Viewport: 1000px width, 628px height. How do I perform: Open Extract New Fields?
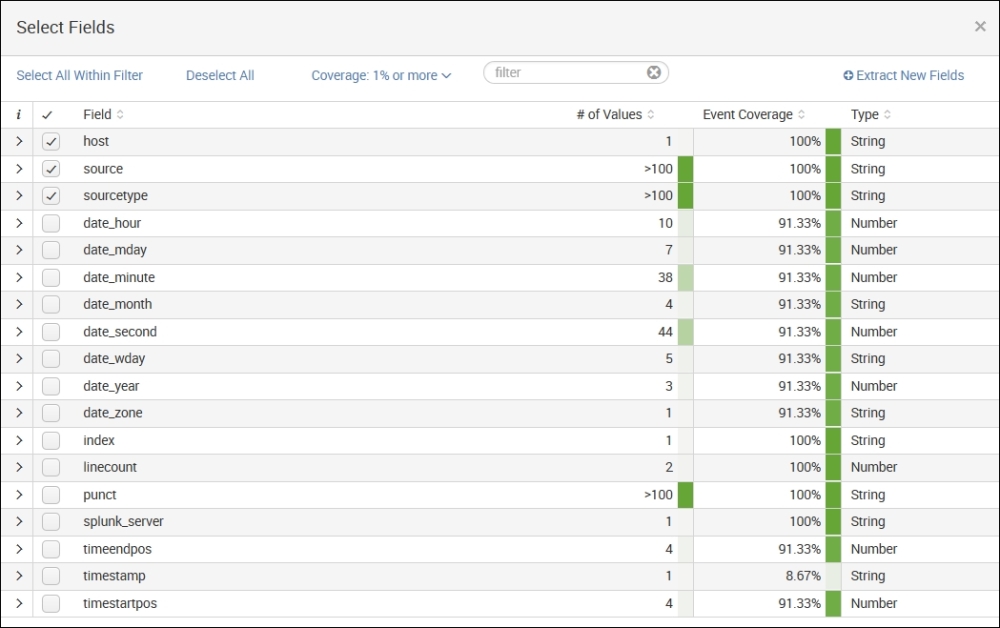pyautogui.click(x=904, y=76)
